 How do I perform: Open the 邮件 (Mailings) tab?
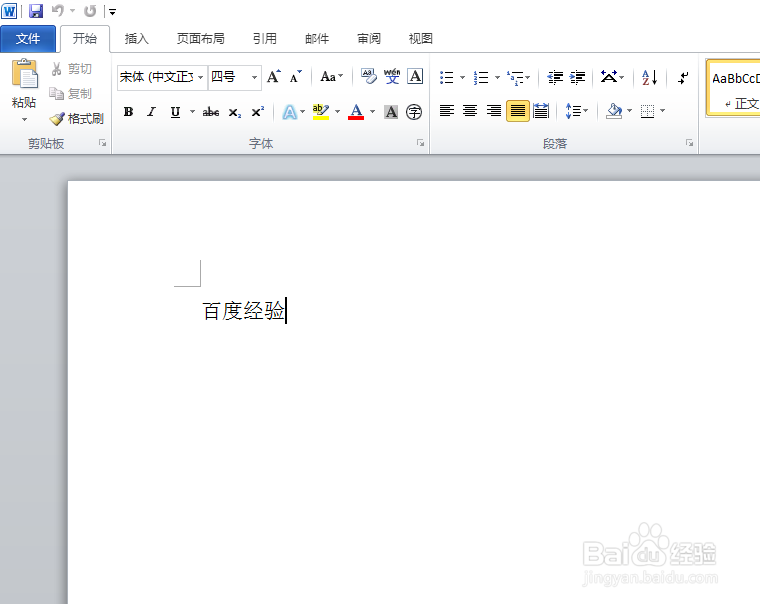click(317, 39)
